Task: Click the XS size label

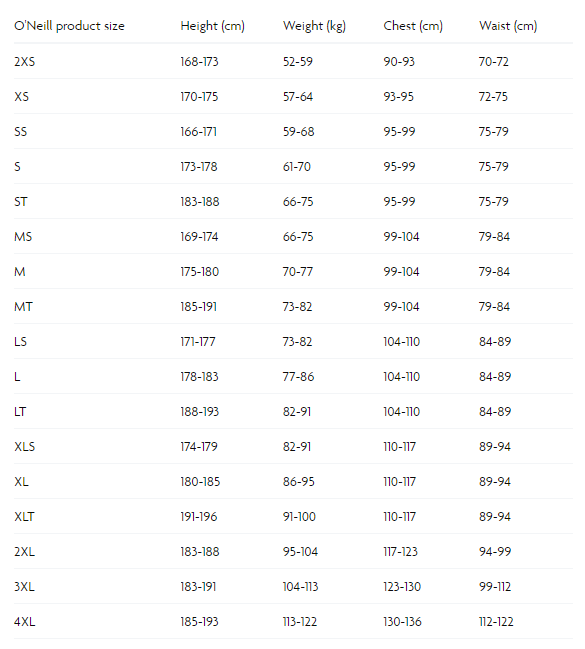Action: point(22,97)
